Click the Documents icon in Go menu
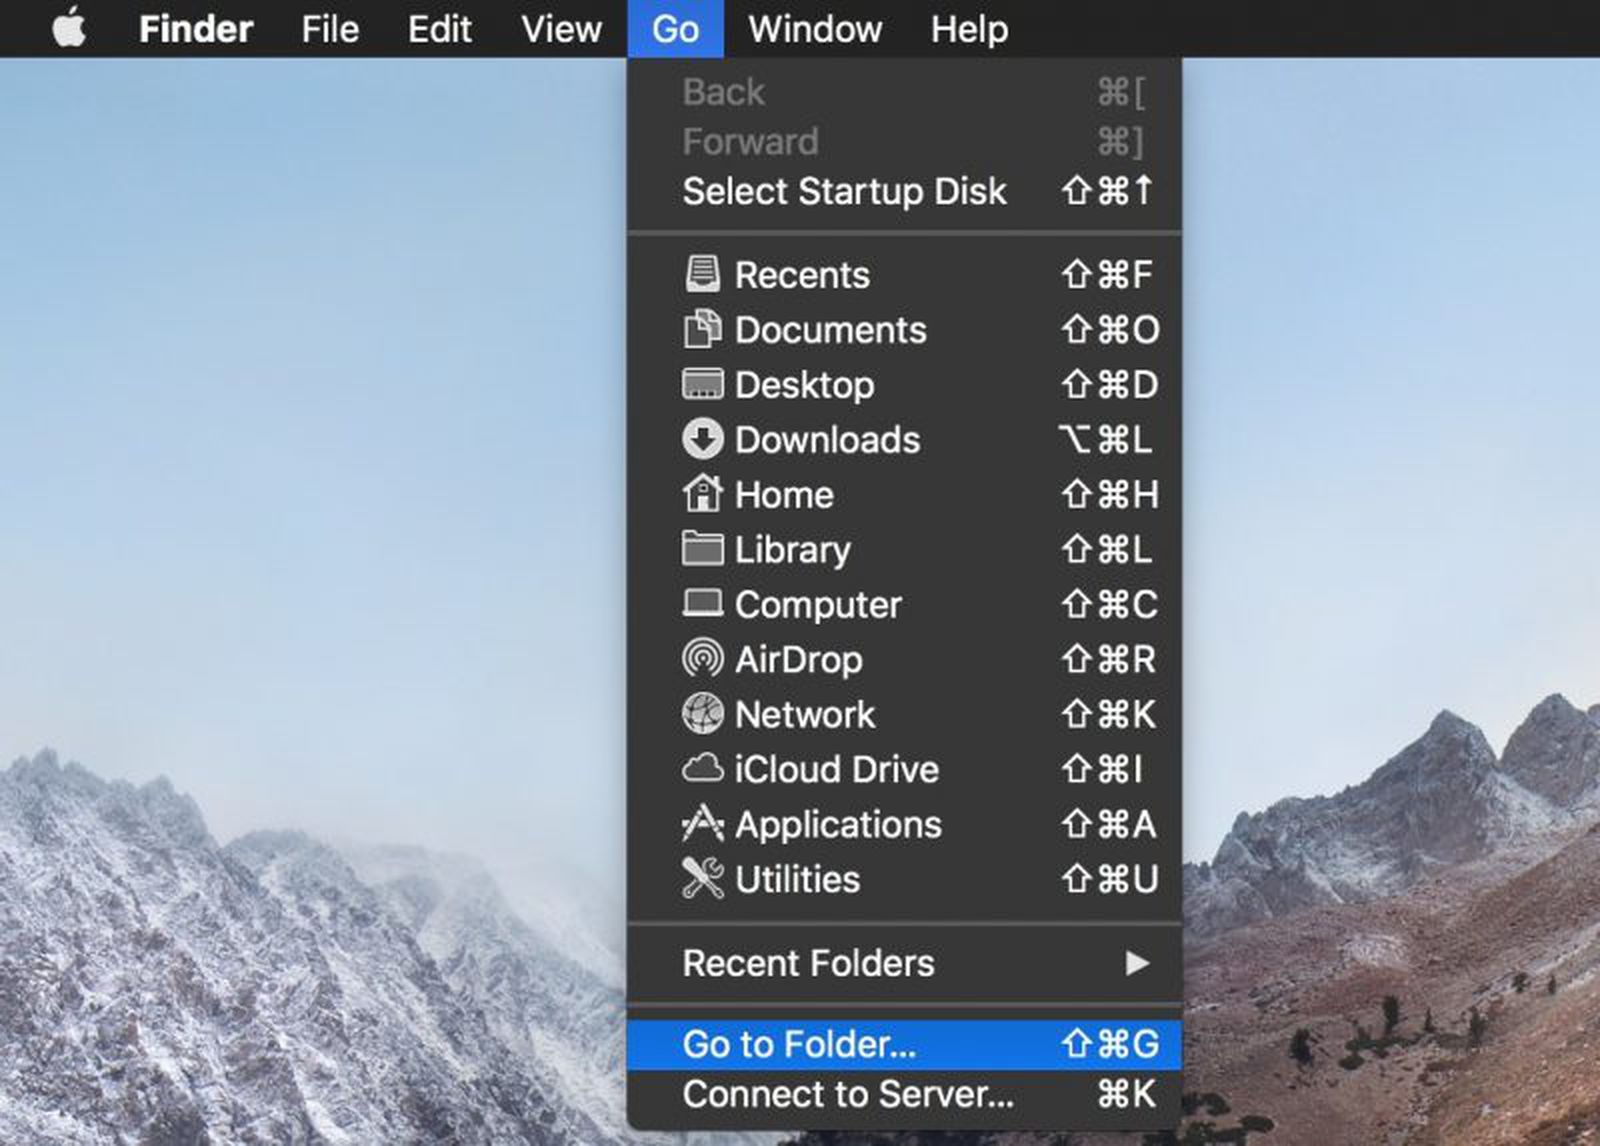The image size is (1600, 1146). [x=702, y=329]
